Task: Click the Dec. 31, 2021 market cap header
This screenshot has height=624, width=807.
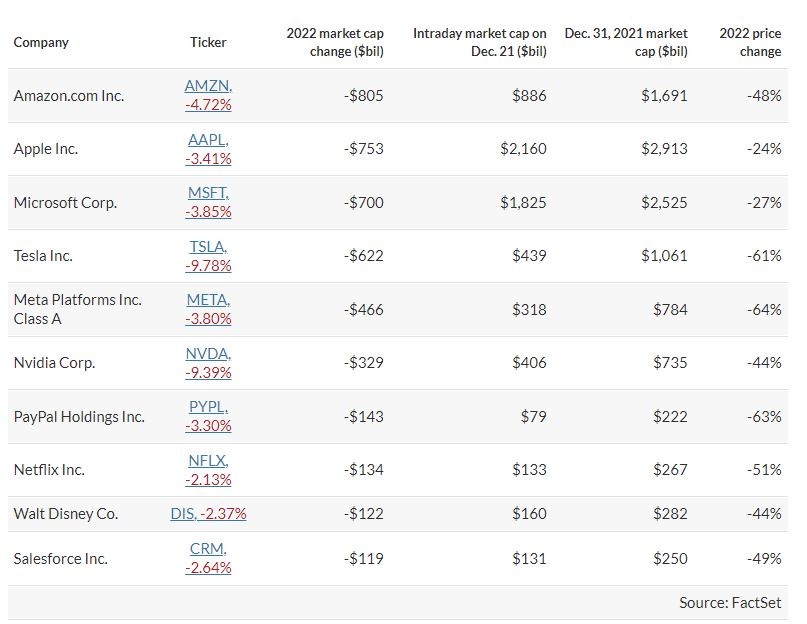Action: [x=625, y=43]
